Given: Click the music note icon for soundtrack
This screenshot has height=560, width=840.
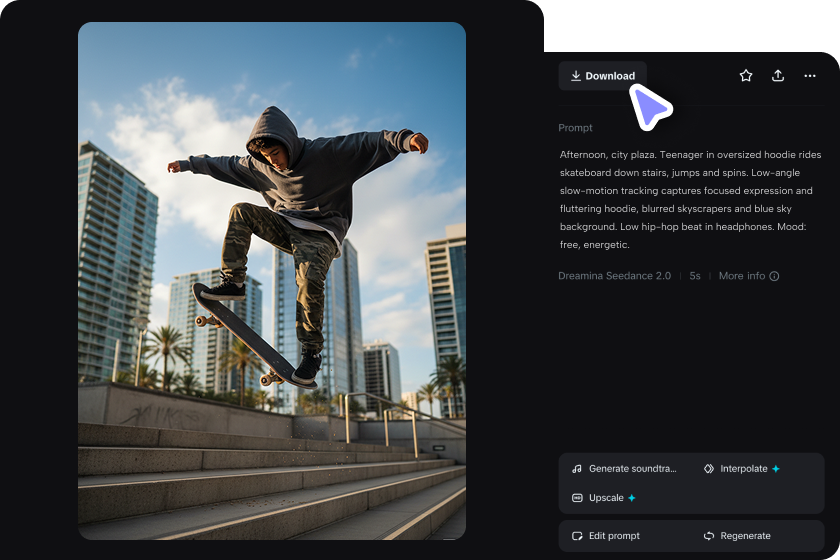Looking at the screenshot, I should 577,469.
